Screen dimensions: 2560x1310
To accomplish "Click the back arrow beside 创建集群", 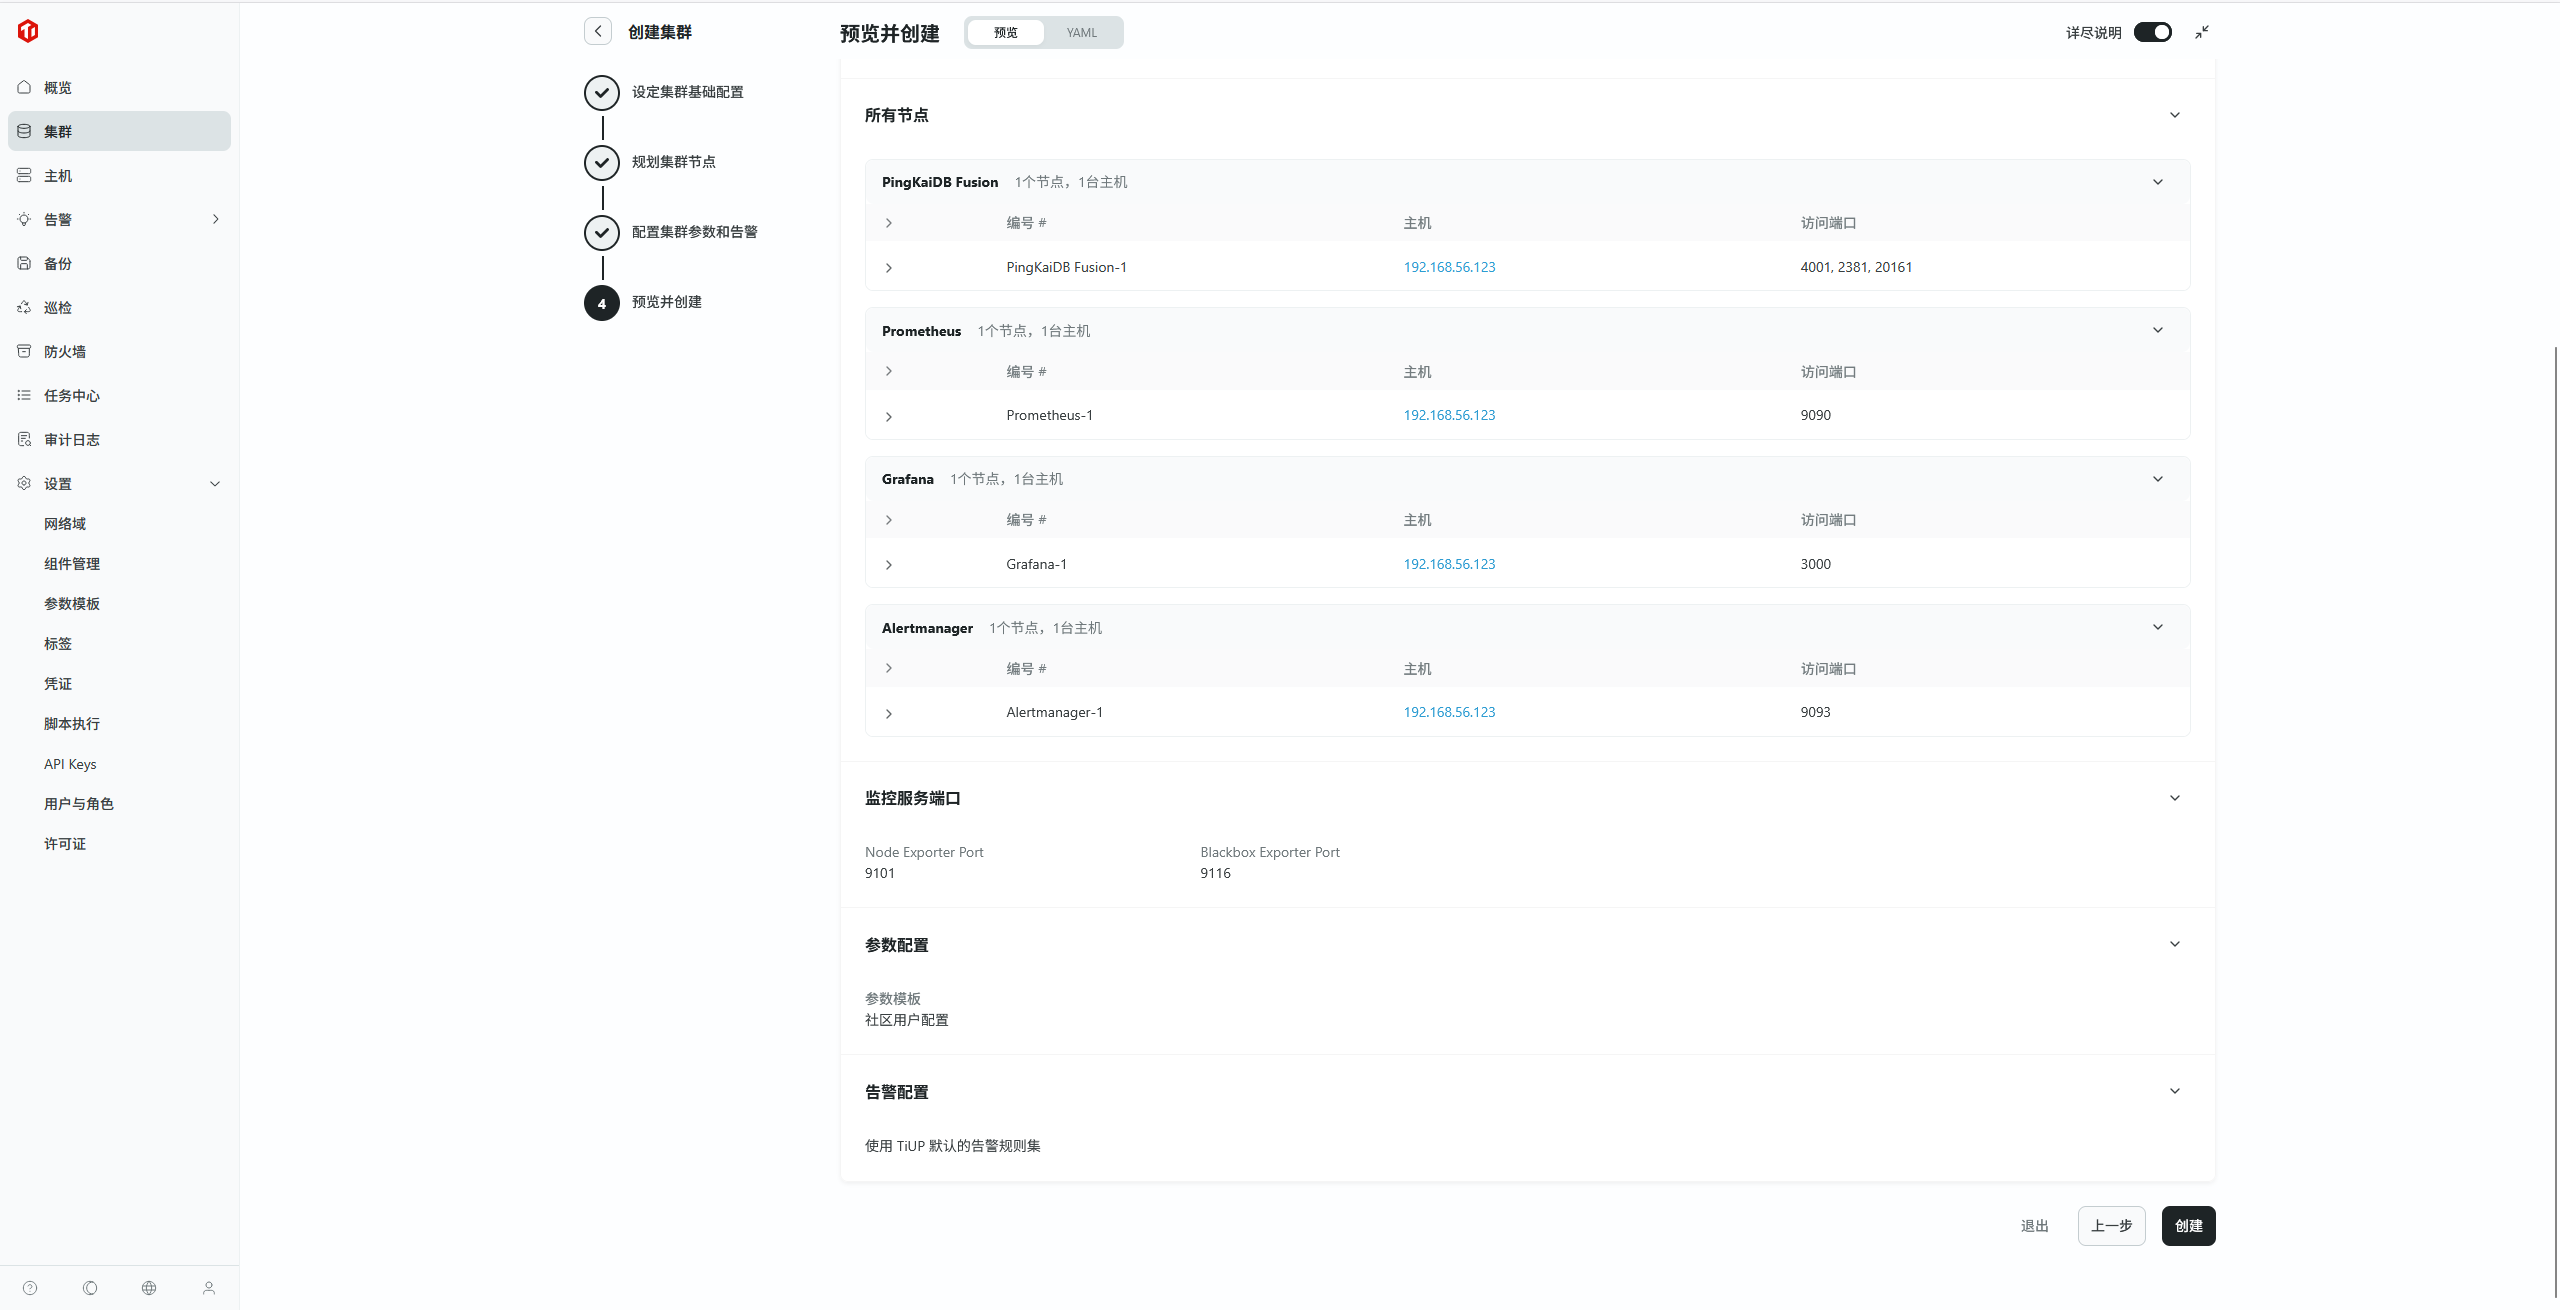I will pyautogui.click(x=598, y=32).
